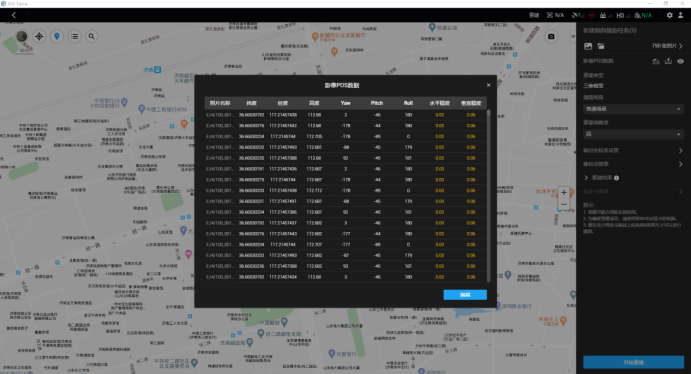This screenshot has width=691, height=374.
Task: Open the map search magnifier
Action: pyautogui.click(x=92, y=37)
